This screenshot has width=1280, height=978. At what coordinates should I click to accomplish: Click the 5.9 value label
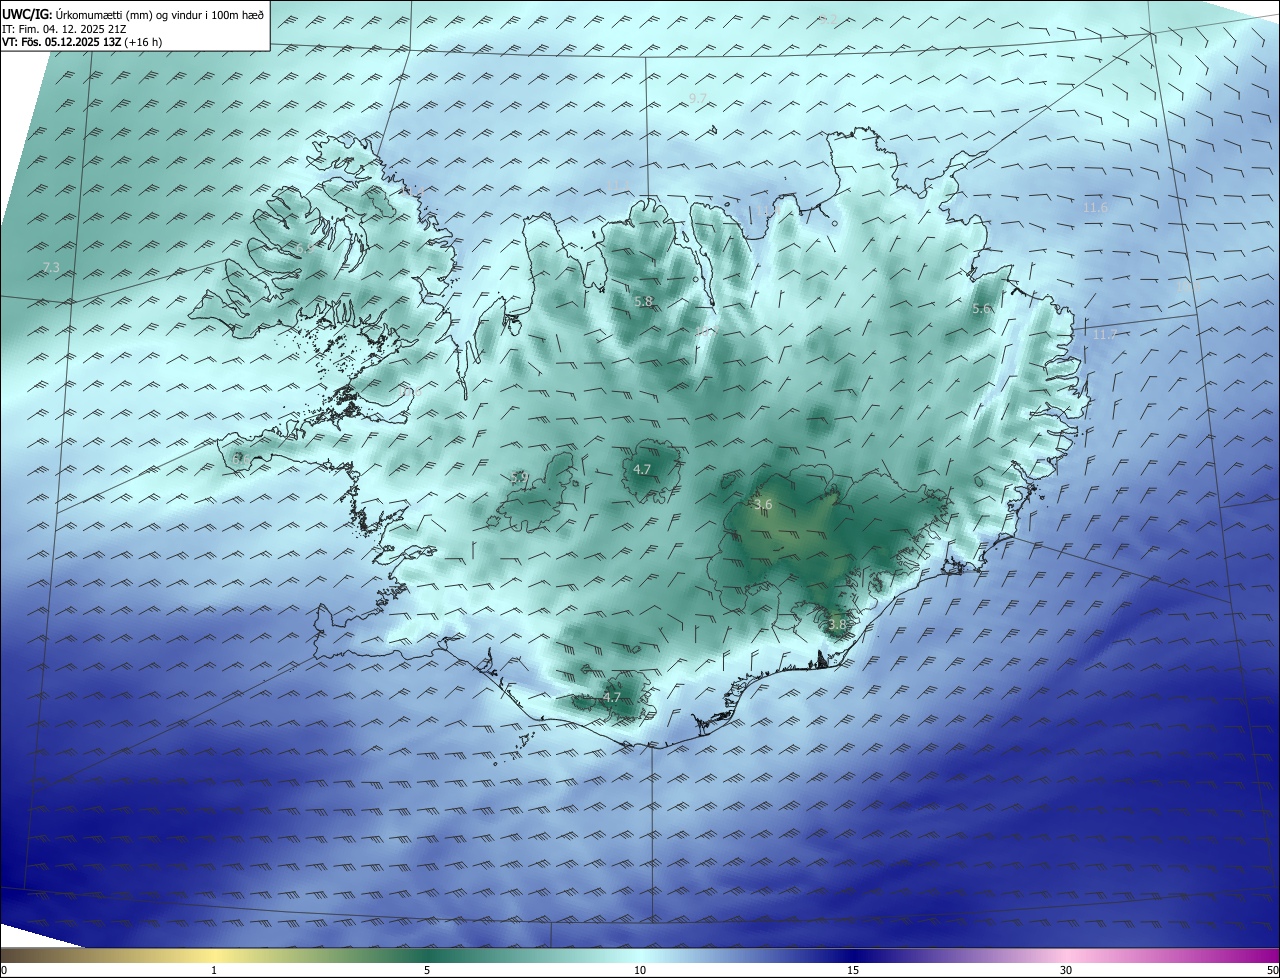click(519, 478)
